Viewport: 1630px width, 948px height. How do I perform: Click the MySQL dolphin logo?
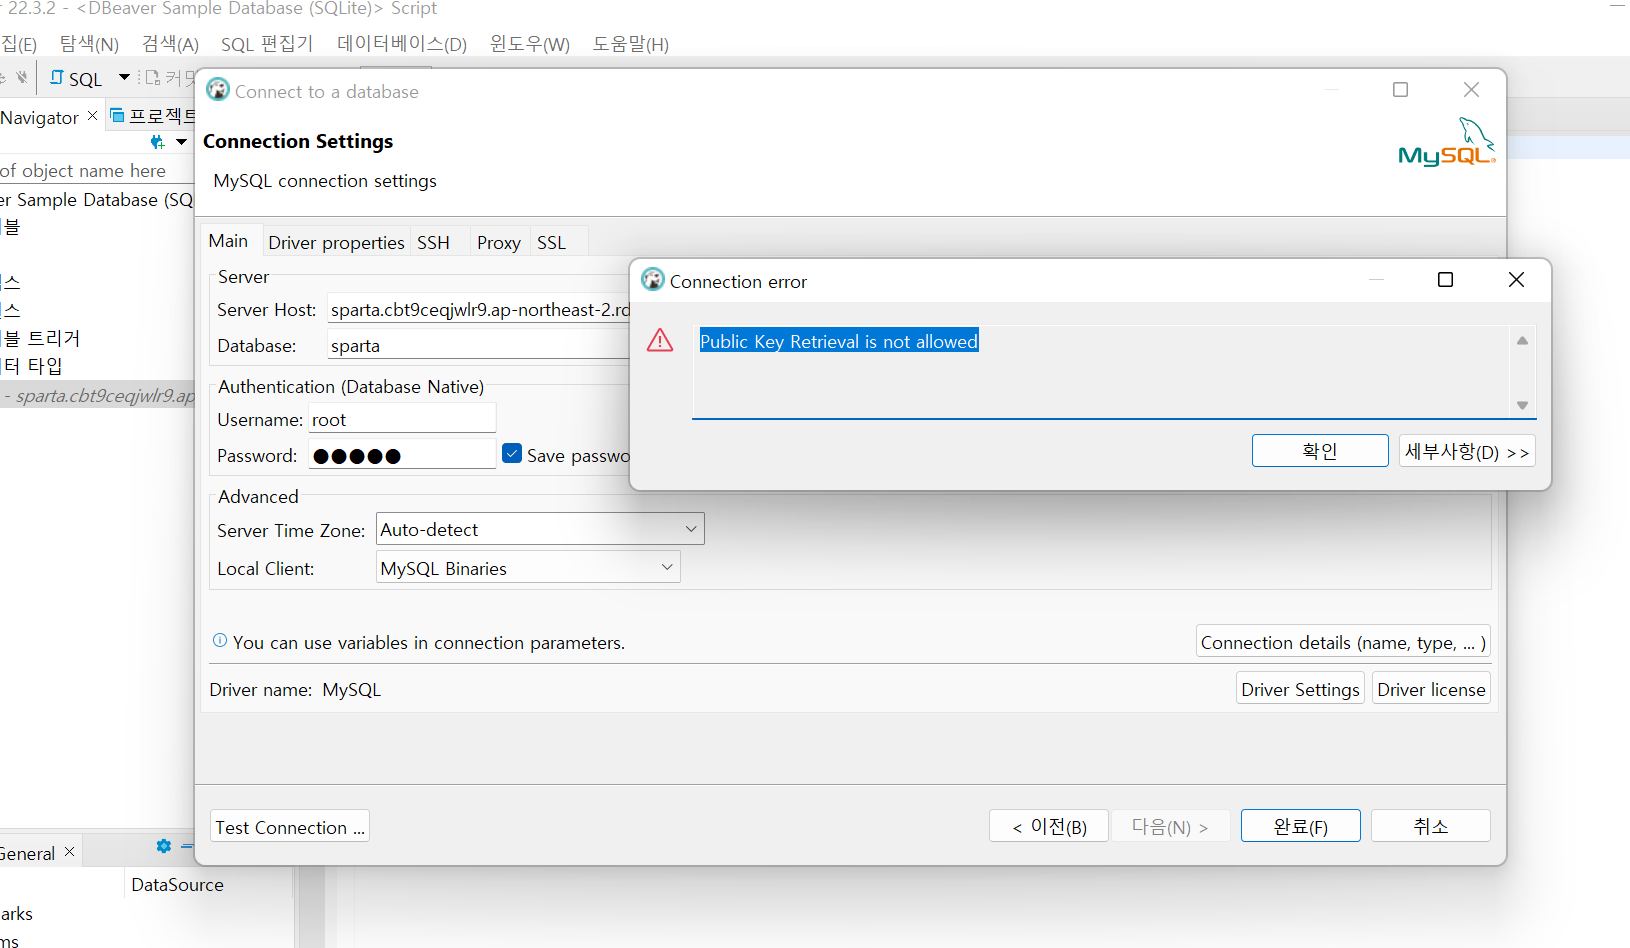coord(1447,142)
